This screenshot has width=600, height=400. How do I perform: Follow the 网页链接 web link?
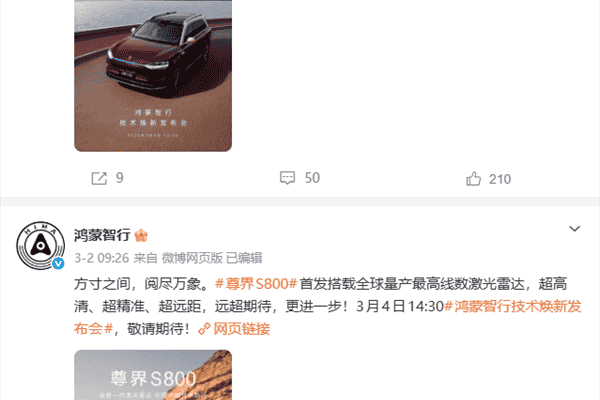point(241,329)
